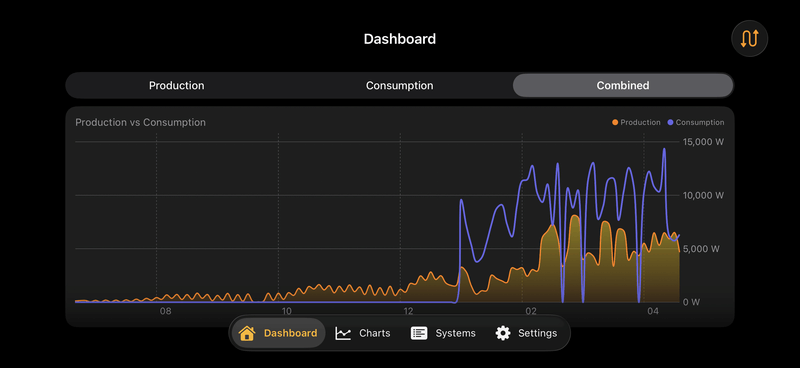Click the list icon for Systems
800x368 pixels.
[419, 333]
